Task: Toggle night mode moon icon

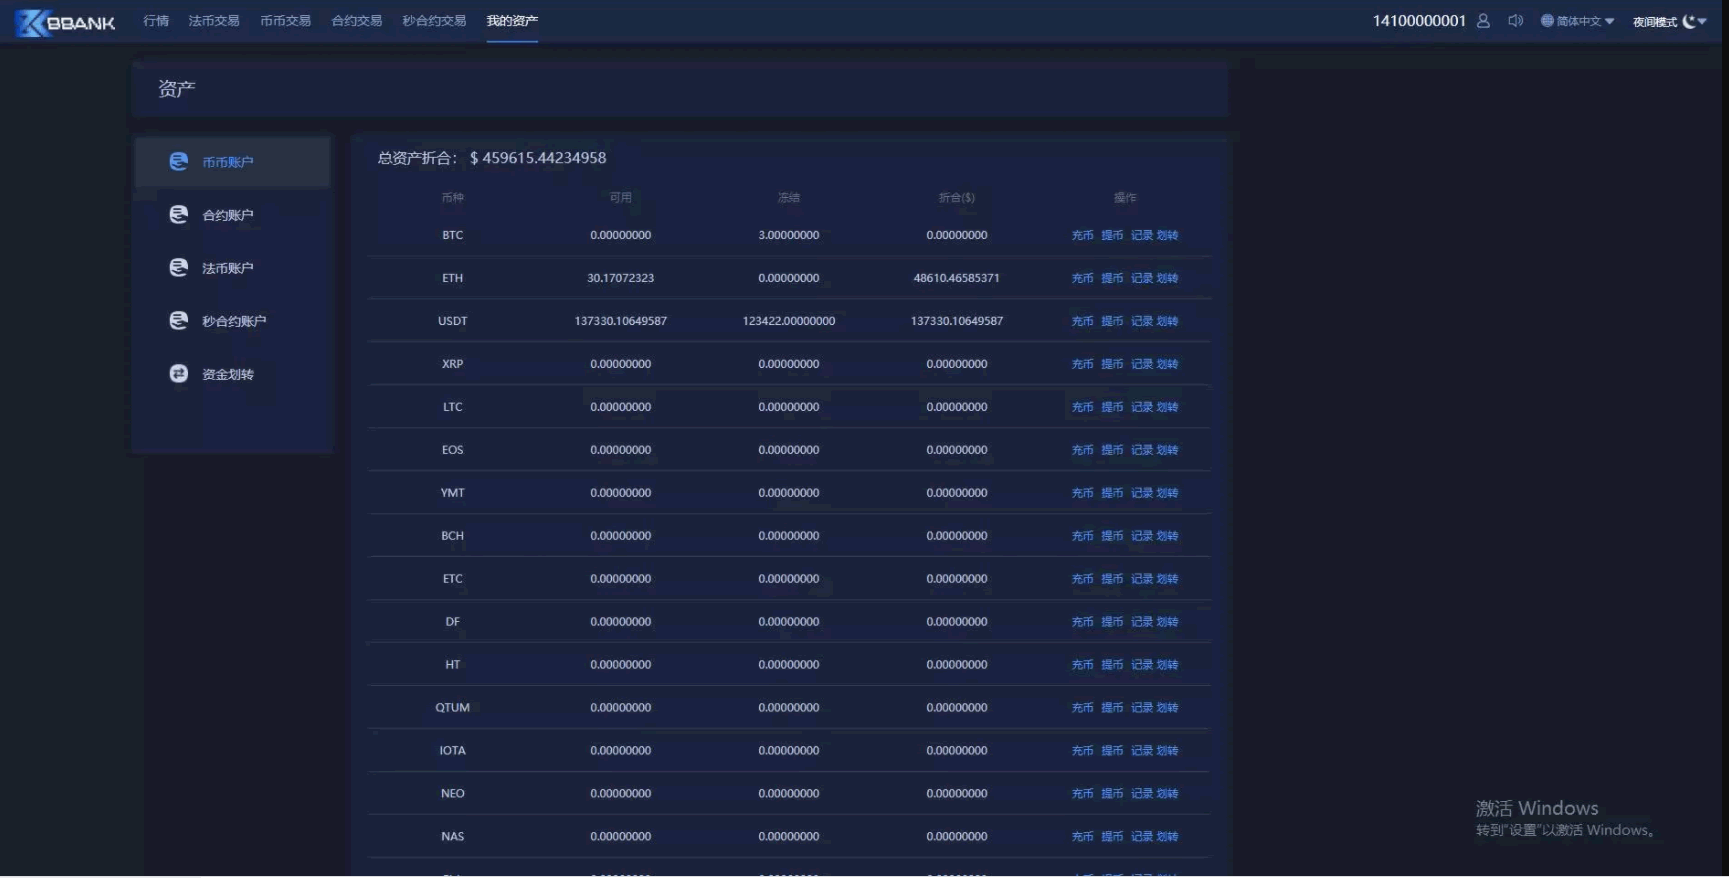Action: click(1689, 21)
